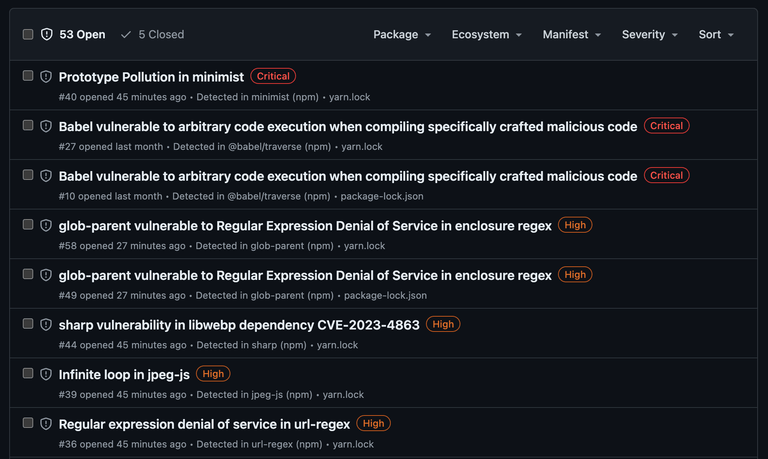This screenshot has width=768, height=459.
Task: Open the Sort options dropdown
Action: (x=716, y=34)
